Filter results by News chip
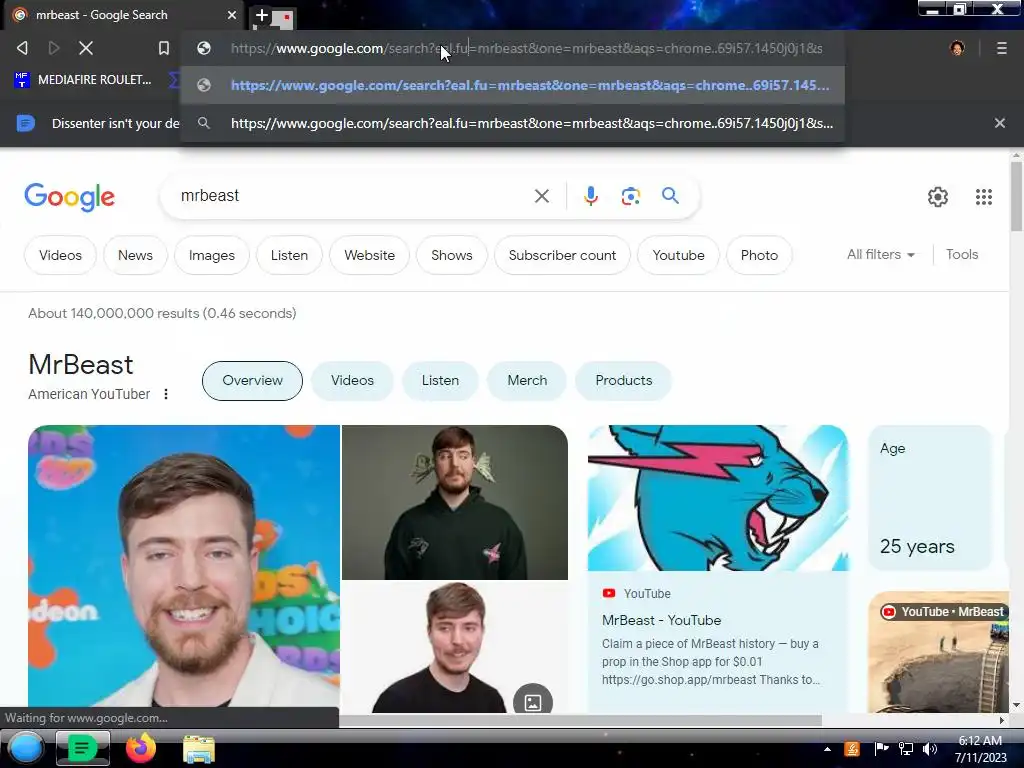1024x768 pixels. pos(135,255)
